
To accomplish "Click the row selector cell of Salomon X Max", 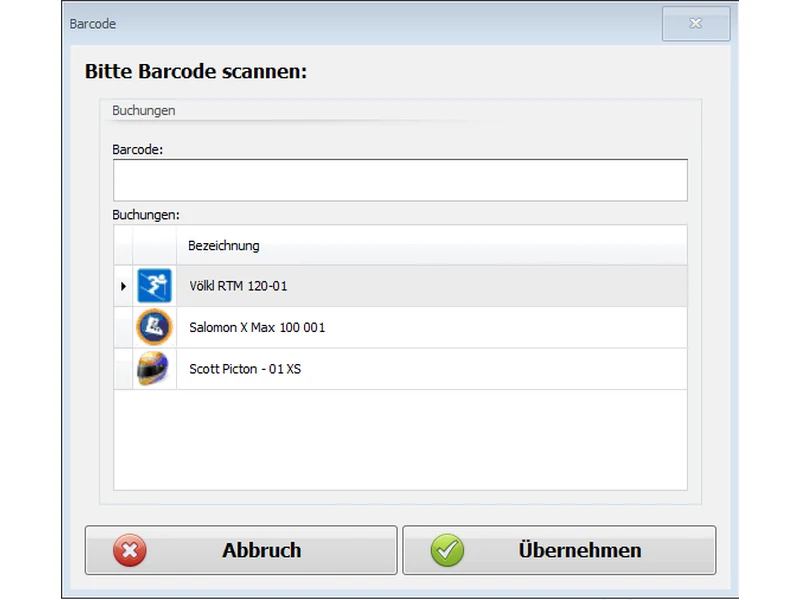I will [123, 328].
